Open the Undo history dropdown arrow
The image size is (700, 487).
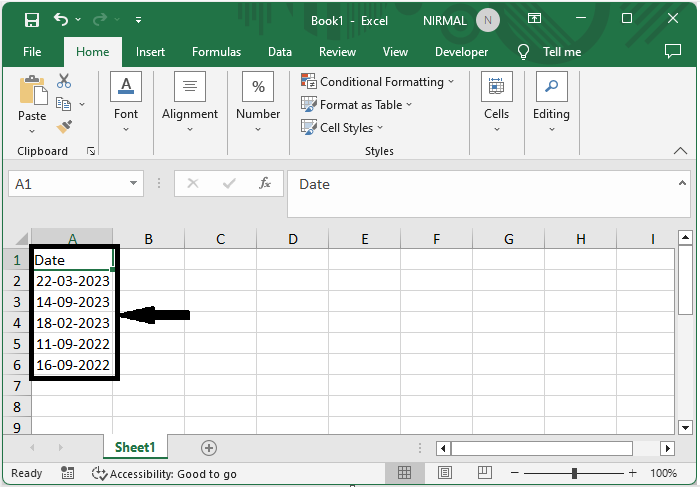coord(78,19)
